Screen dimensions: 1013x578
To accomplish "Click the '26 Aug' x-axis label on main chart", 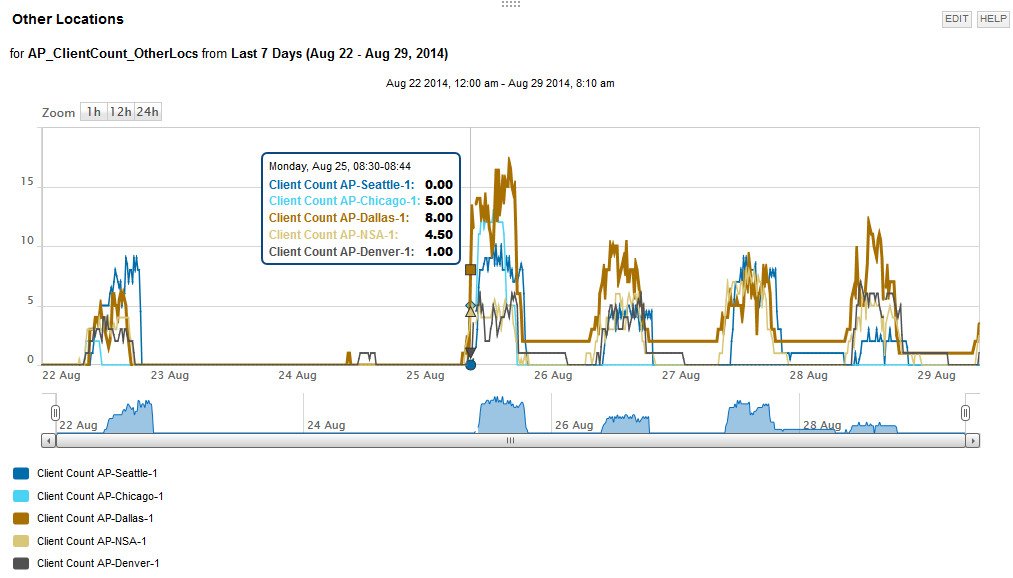I will [x=553, y=375].
